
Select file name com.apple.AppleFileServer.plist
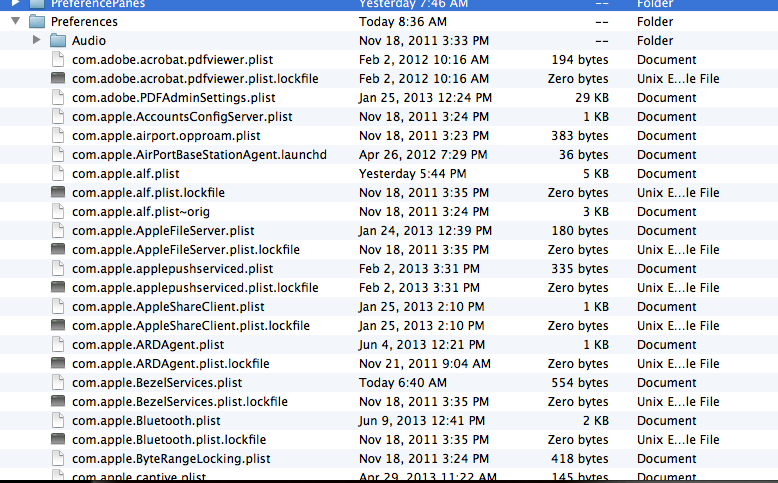click(163, 231)
